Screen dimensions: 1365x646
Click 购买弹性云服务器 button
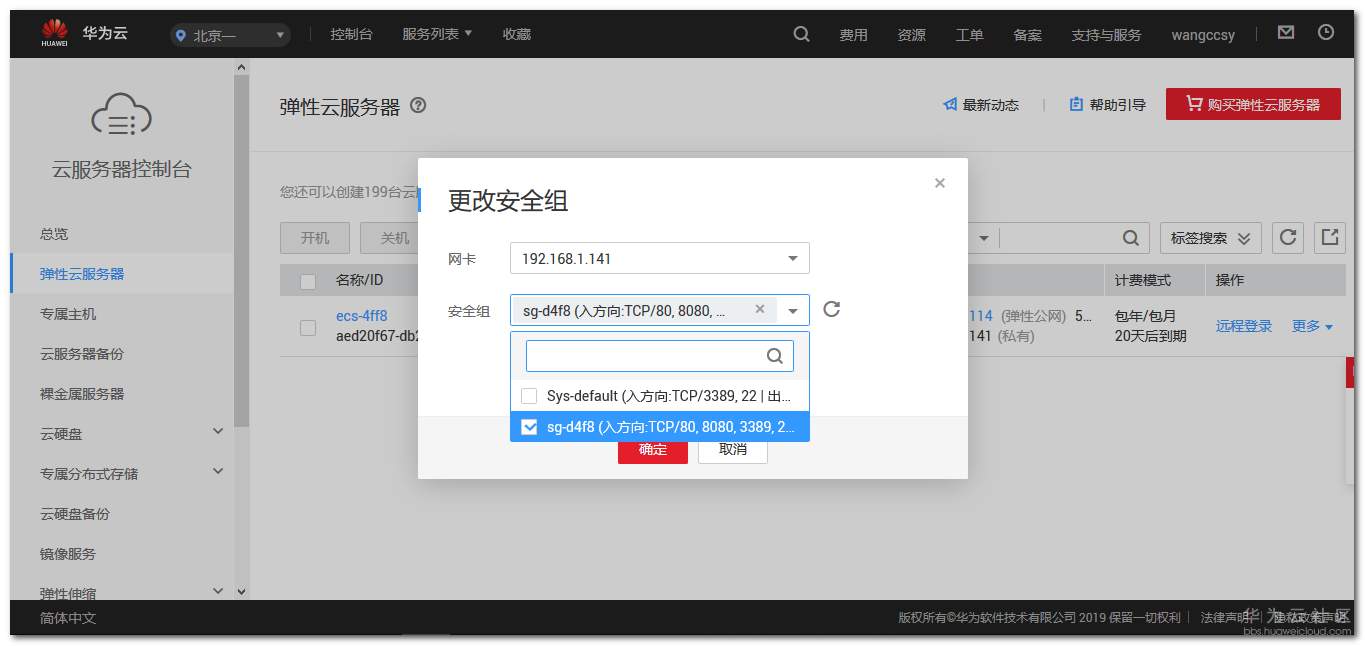(1253, 104)
